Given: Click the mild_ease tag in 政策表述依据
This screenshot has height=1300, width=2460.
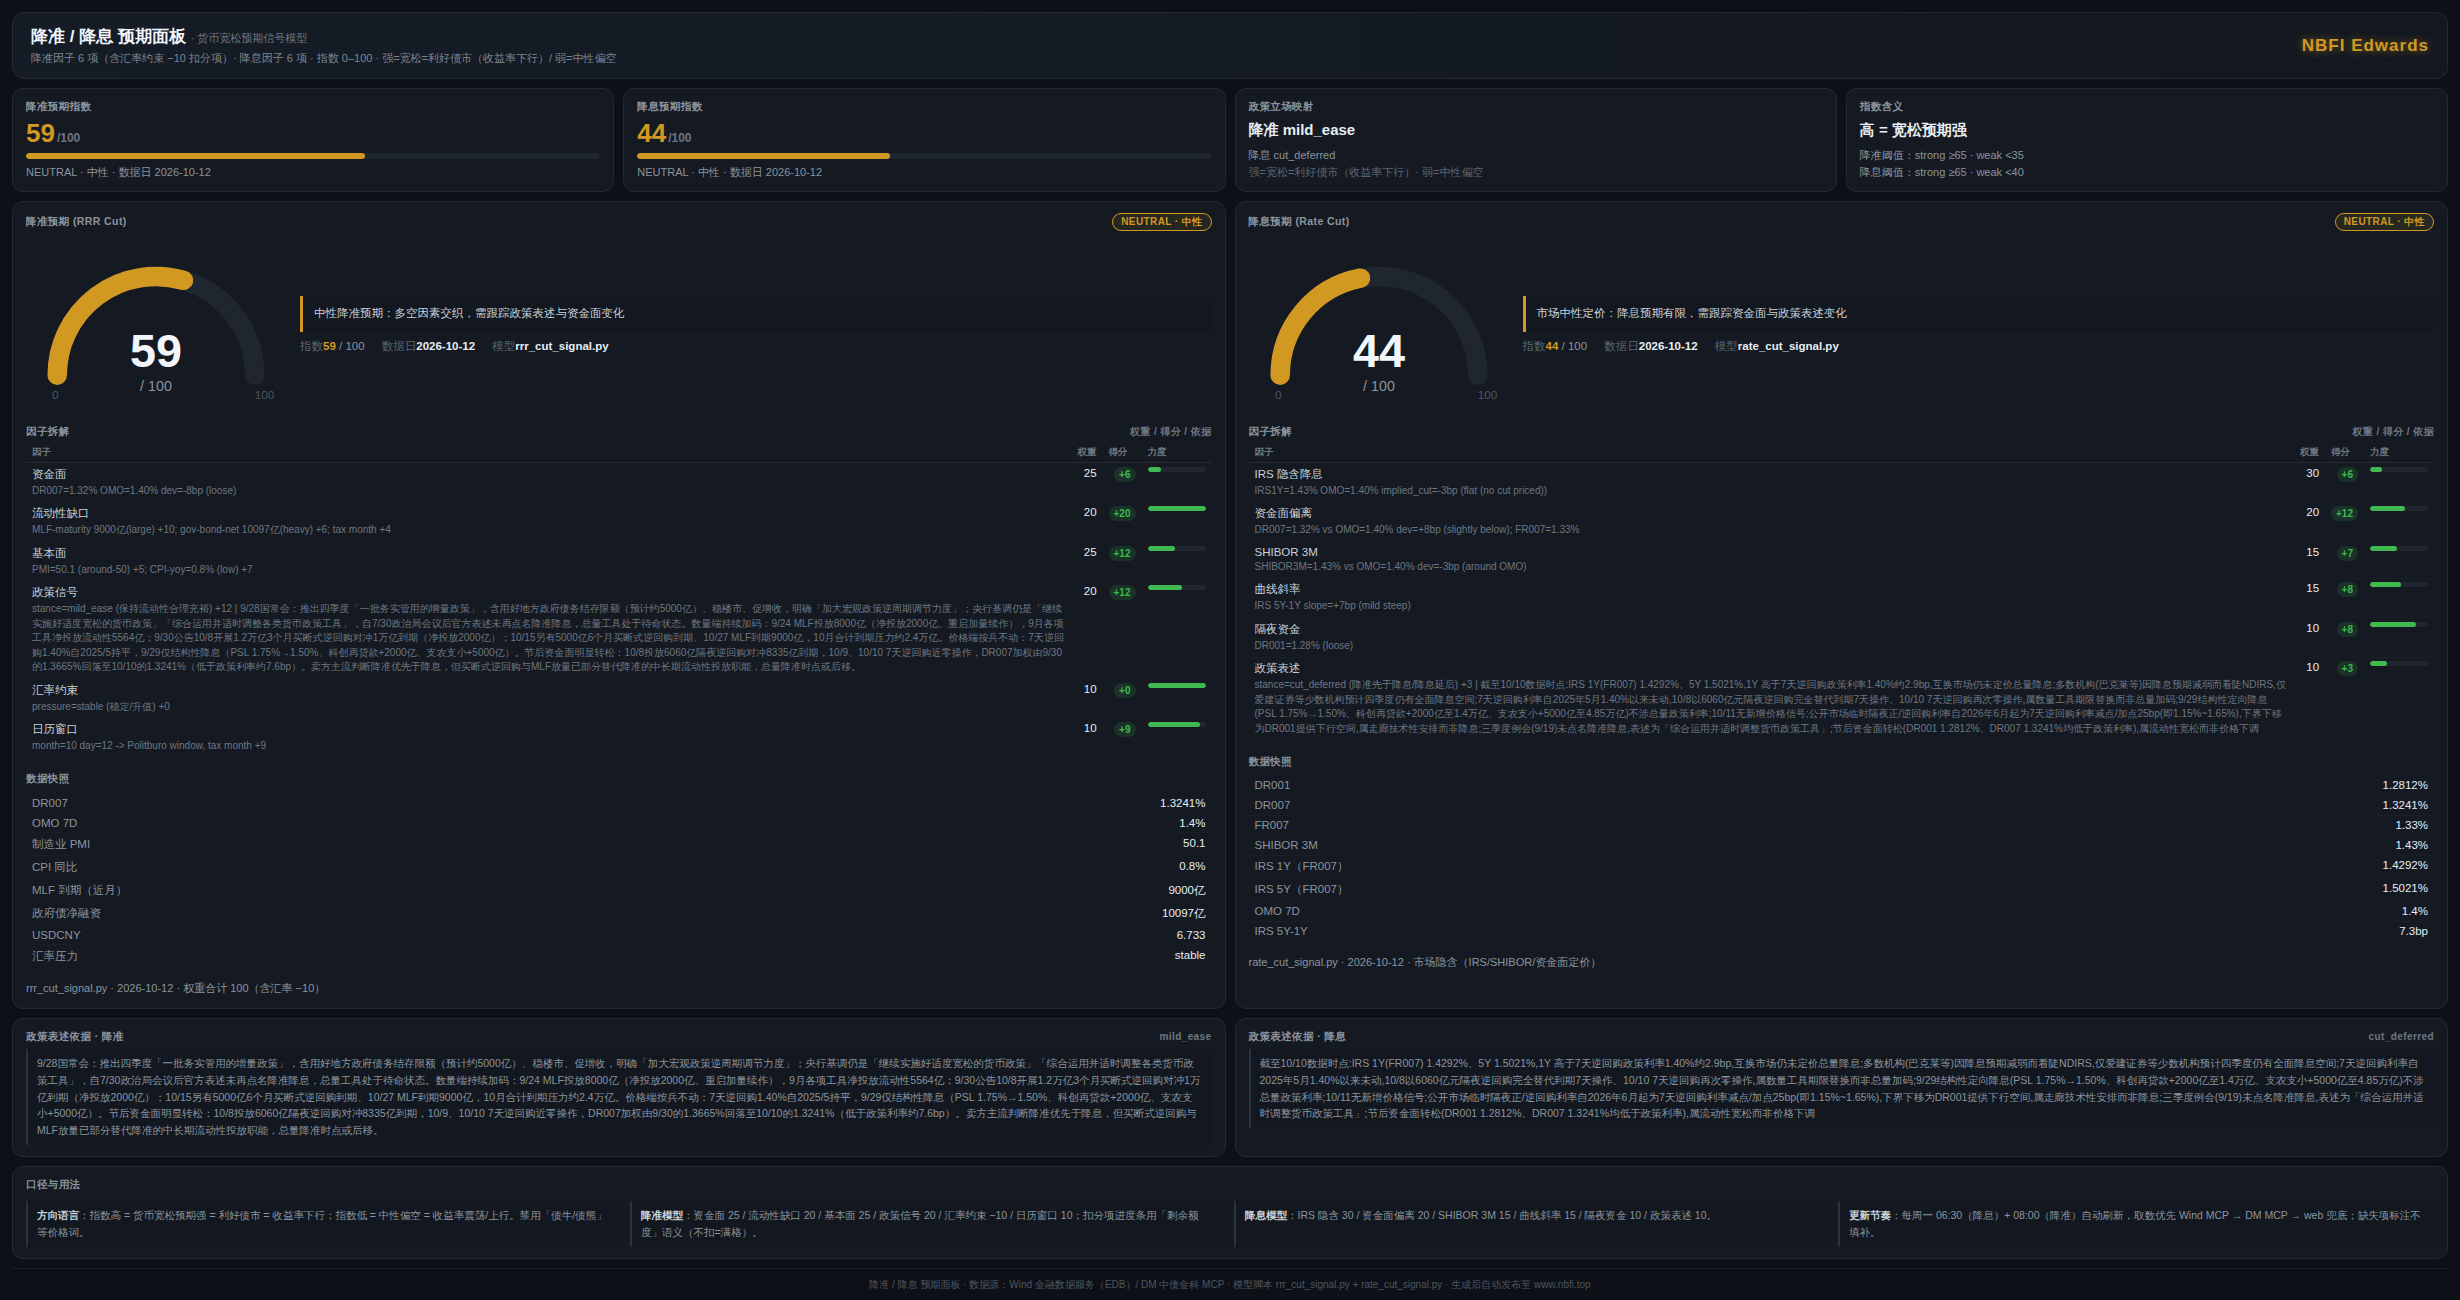Looking at the screenshot, I should coord(1185,1036).
